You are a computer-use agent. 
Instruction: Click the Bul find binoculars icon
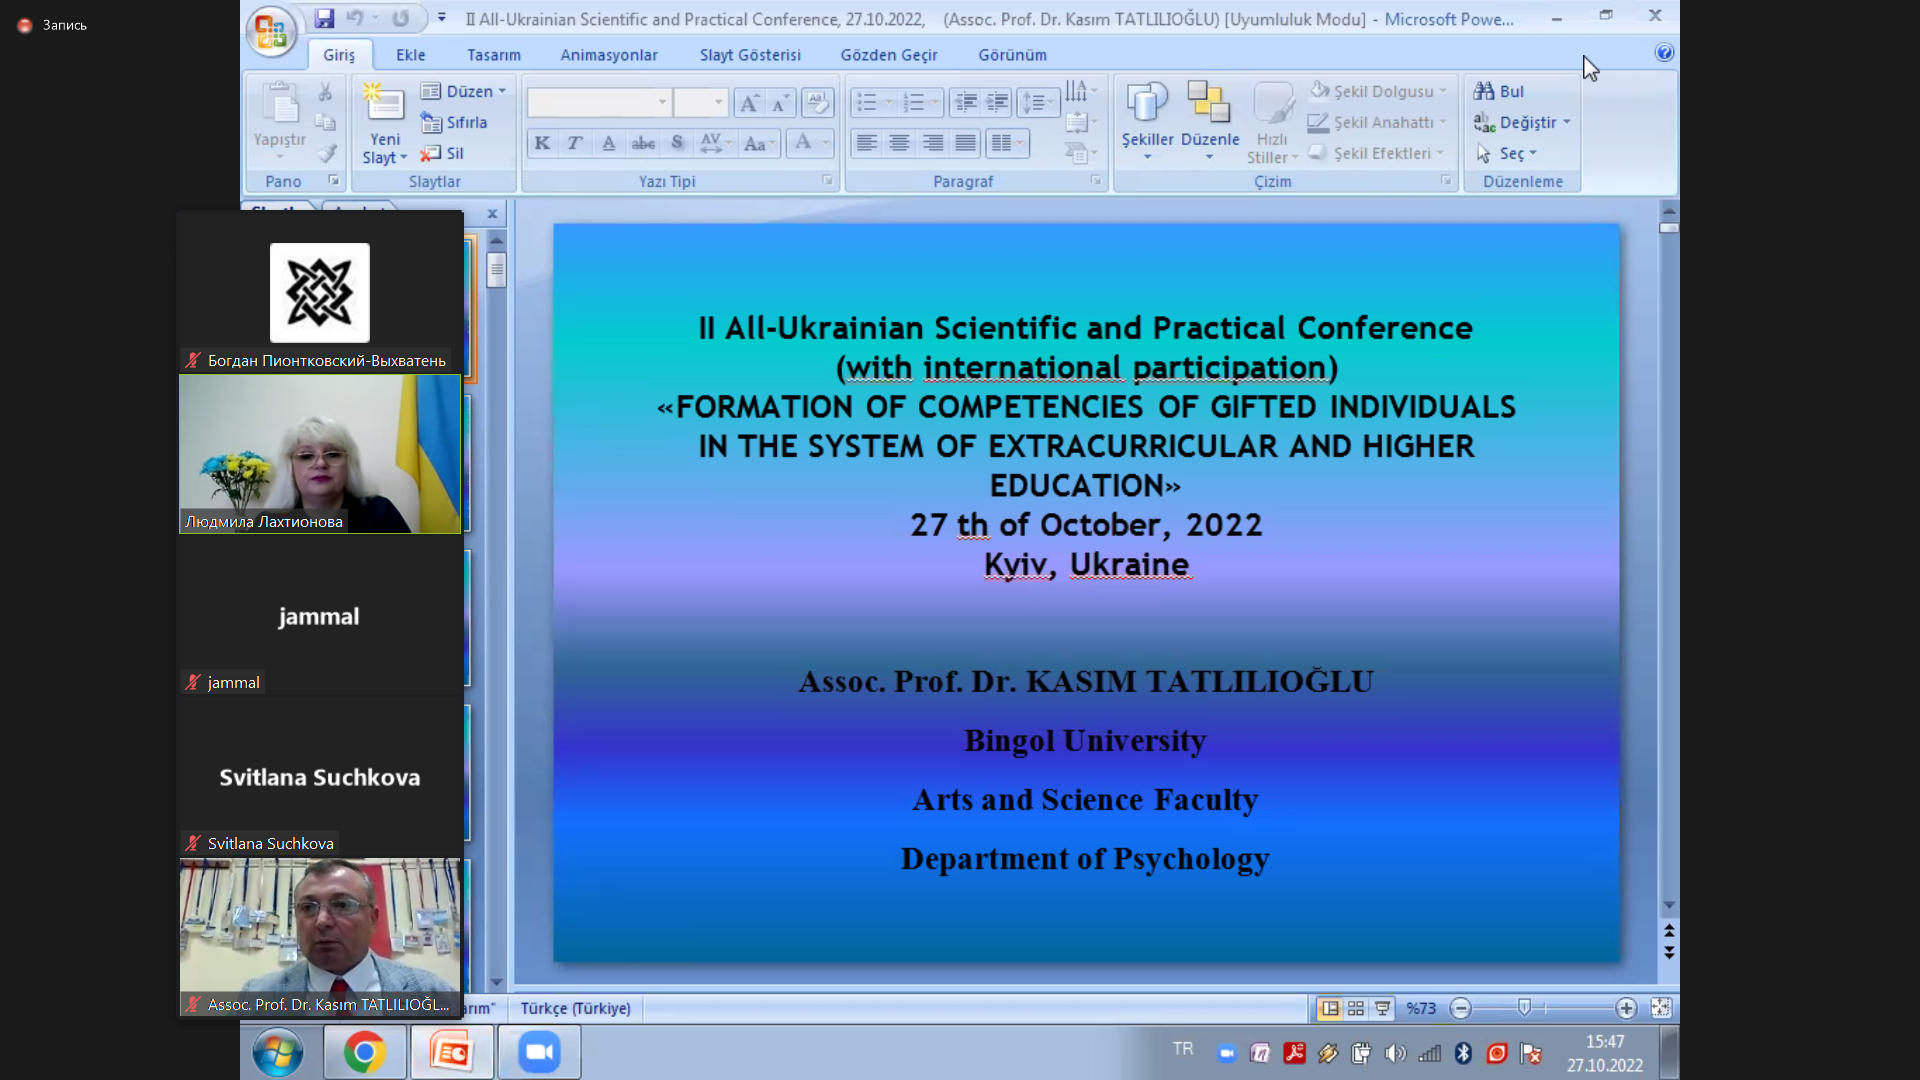tap(1484, 91)
